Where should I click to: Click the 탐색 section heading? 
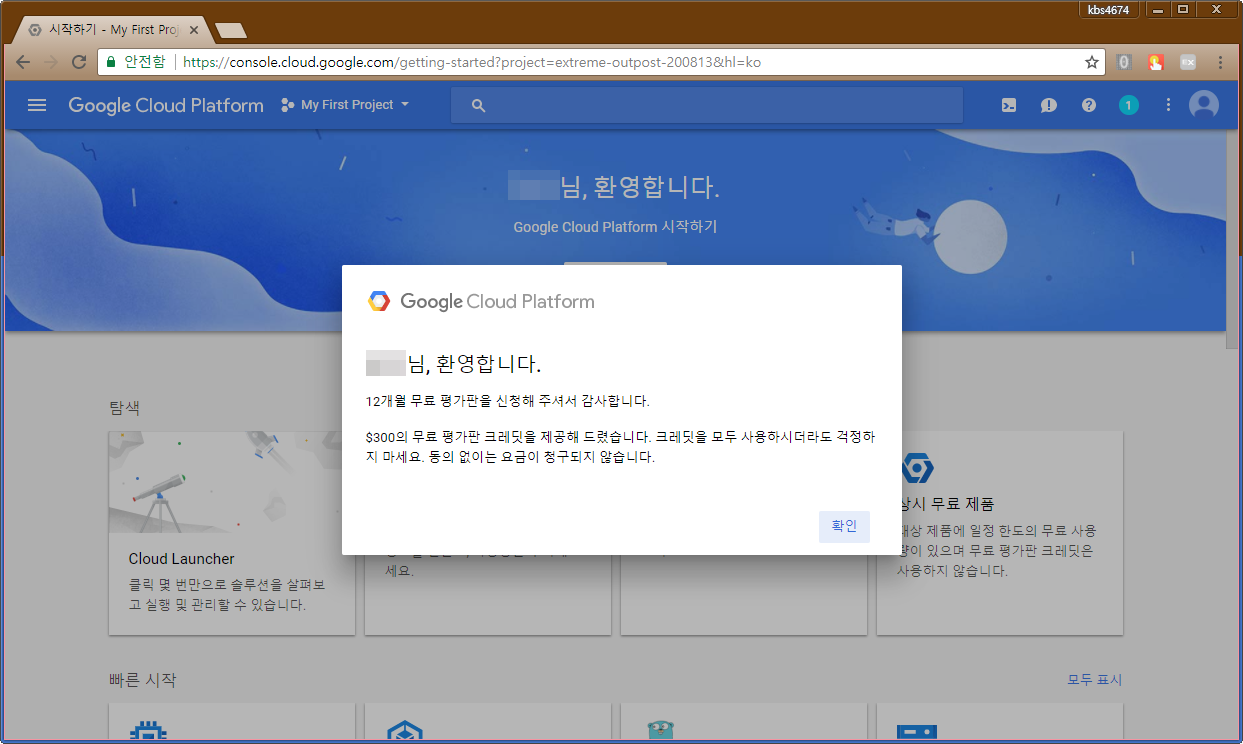(x=124, y=408)
